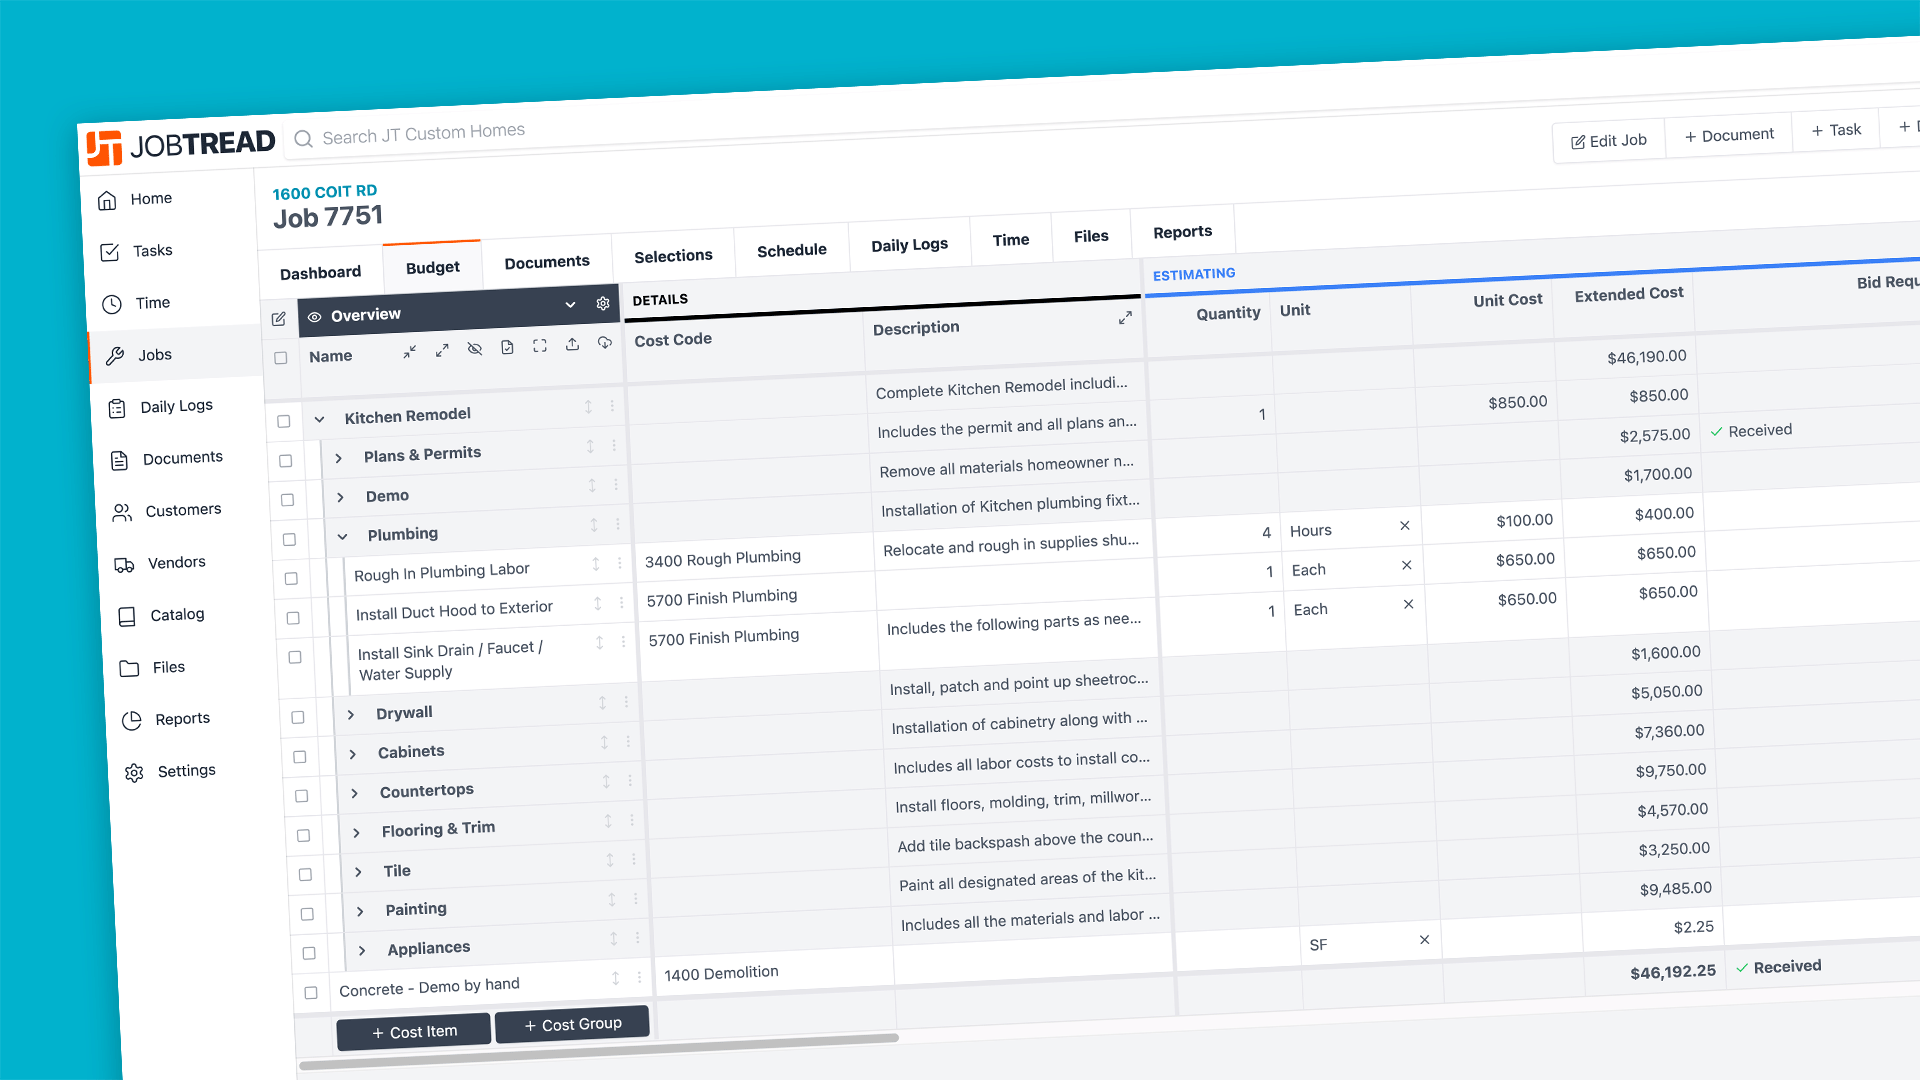
Task: Click the document checkmark icon
Action: click(507, 347)
